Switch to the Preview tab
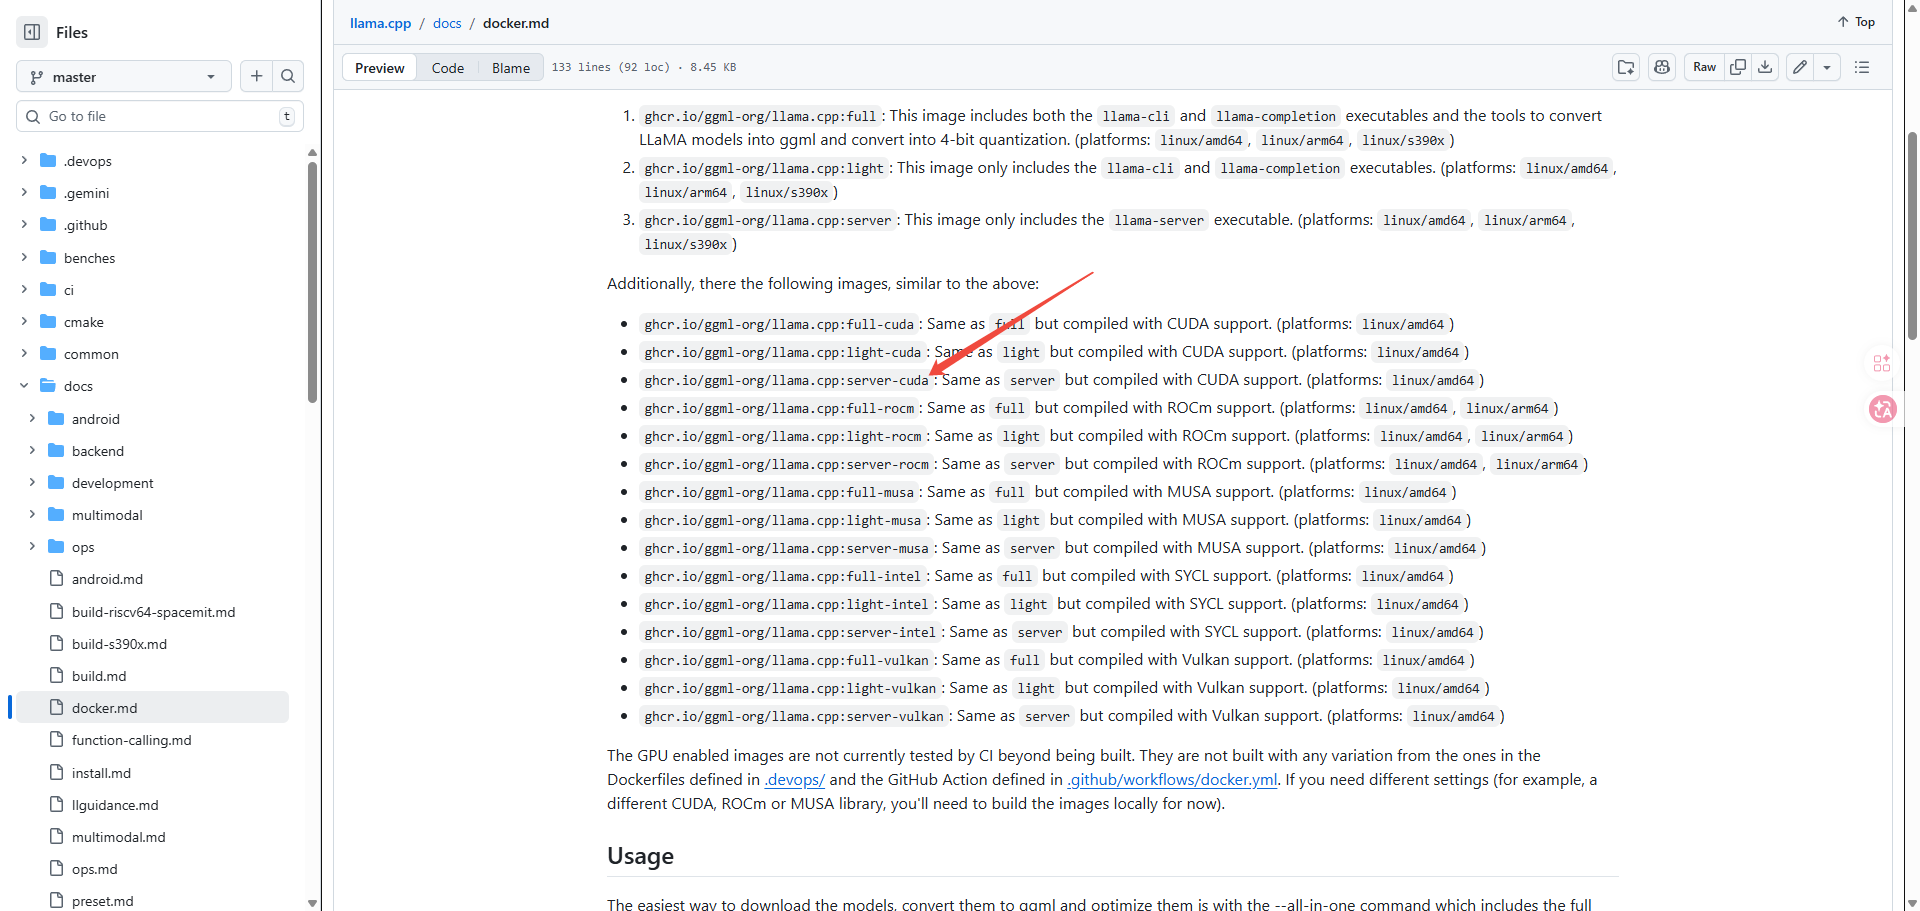The height and width of the screenshot is (911, 1920). pos(379,68)
